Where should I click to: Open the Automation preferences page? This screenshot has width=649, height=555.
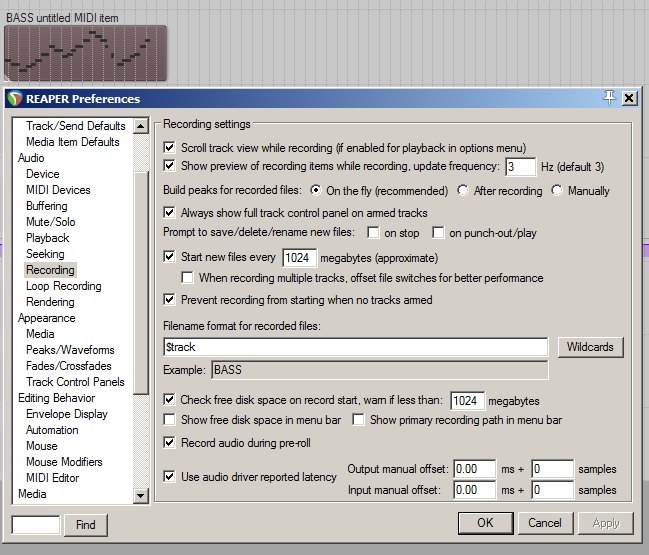click(x=52, y=430)
